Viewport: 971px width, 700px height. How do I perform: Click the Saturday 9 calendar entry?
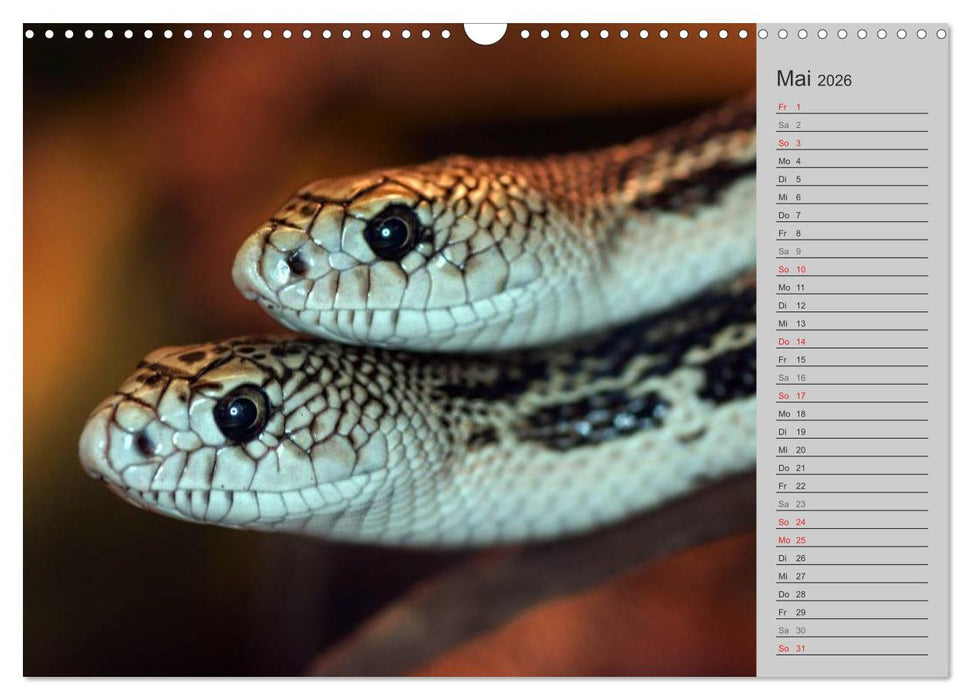tap(851, 251)
